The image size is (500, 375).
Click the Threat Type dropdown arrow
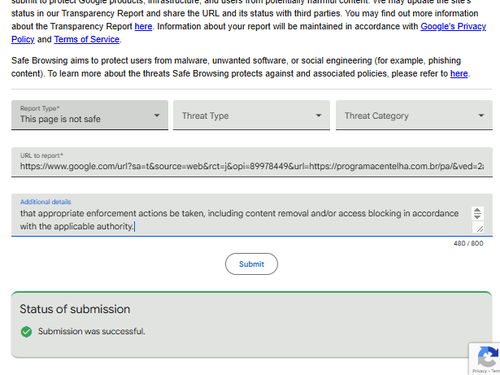[319, 115]
